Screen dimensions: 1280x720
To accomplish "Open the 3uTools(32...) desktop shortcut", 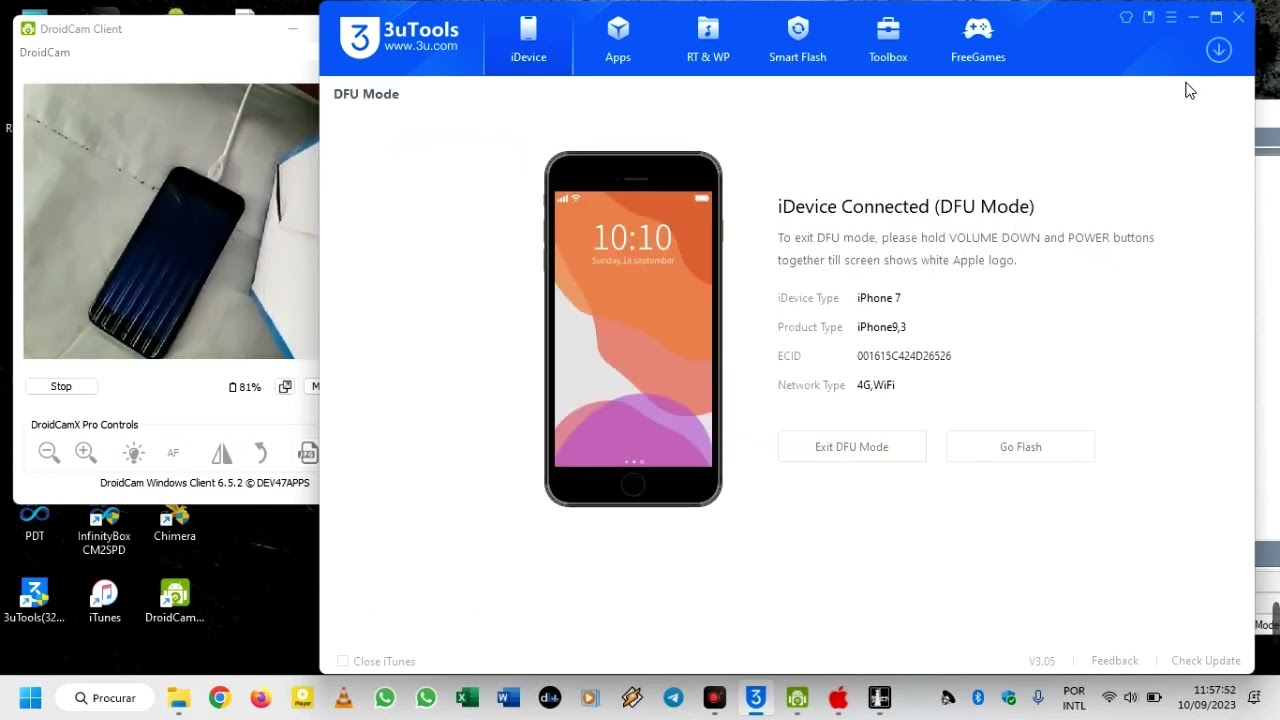I will (x=34, y=601).
